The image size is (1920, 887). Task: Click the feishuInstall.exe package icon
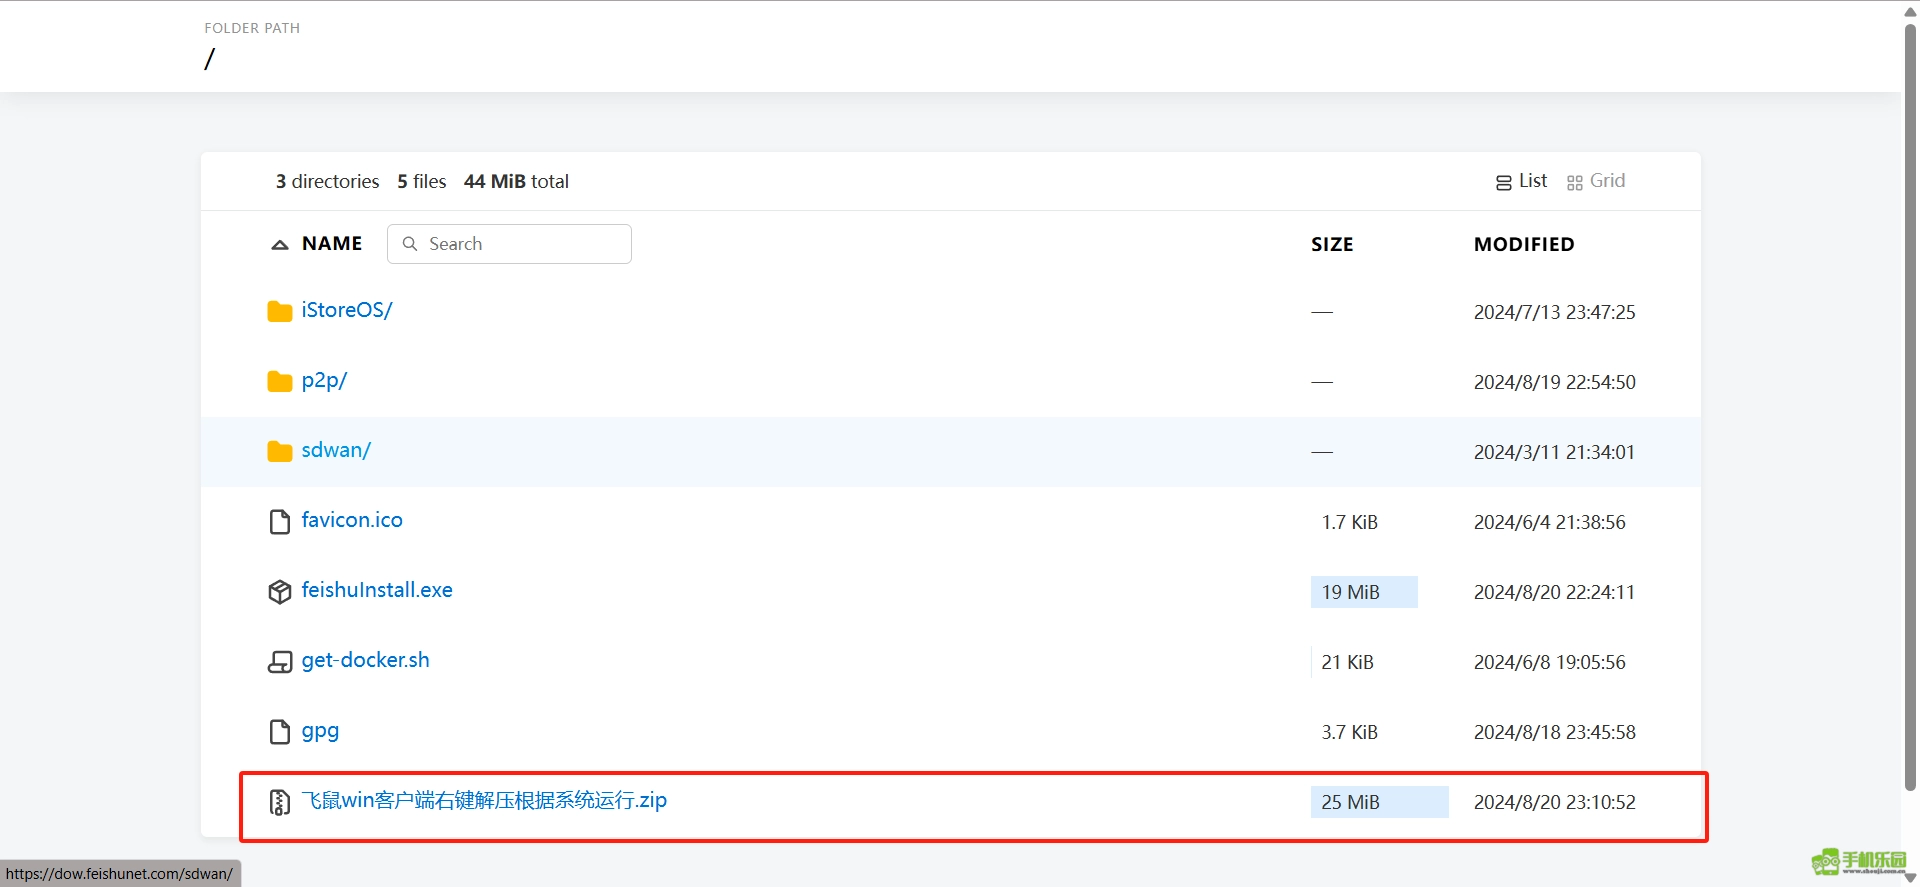click(x=279, y=592)
